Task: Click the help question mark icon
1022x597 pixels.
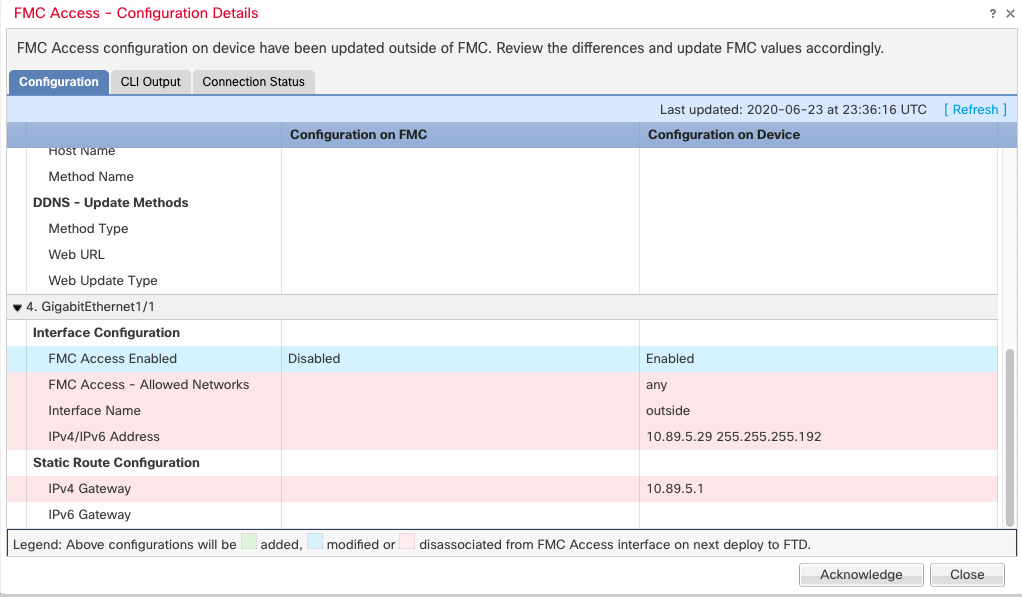Action: click(x=993, y=14)
